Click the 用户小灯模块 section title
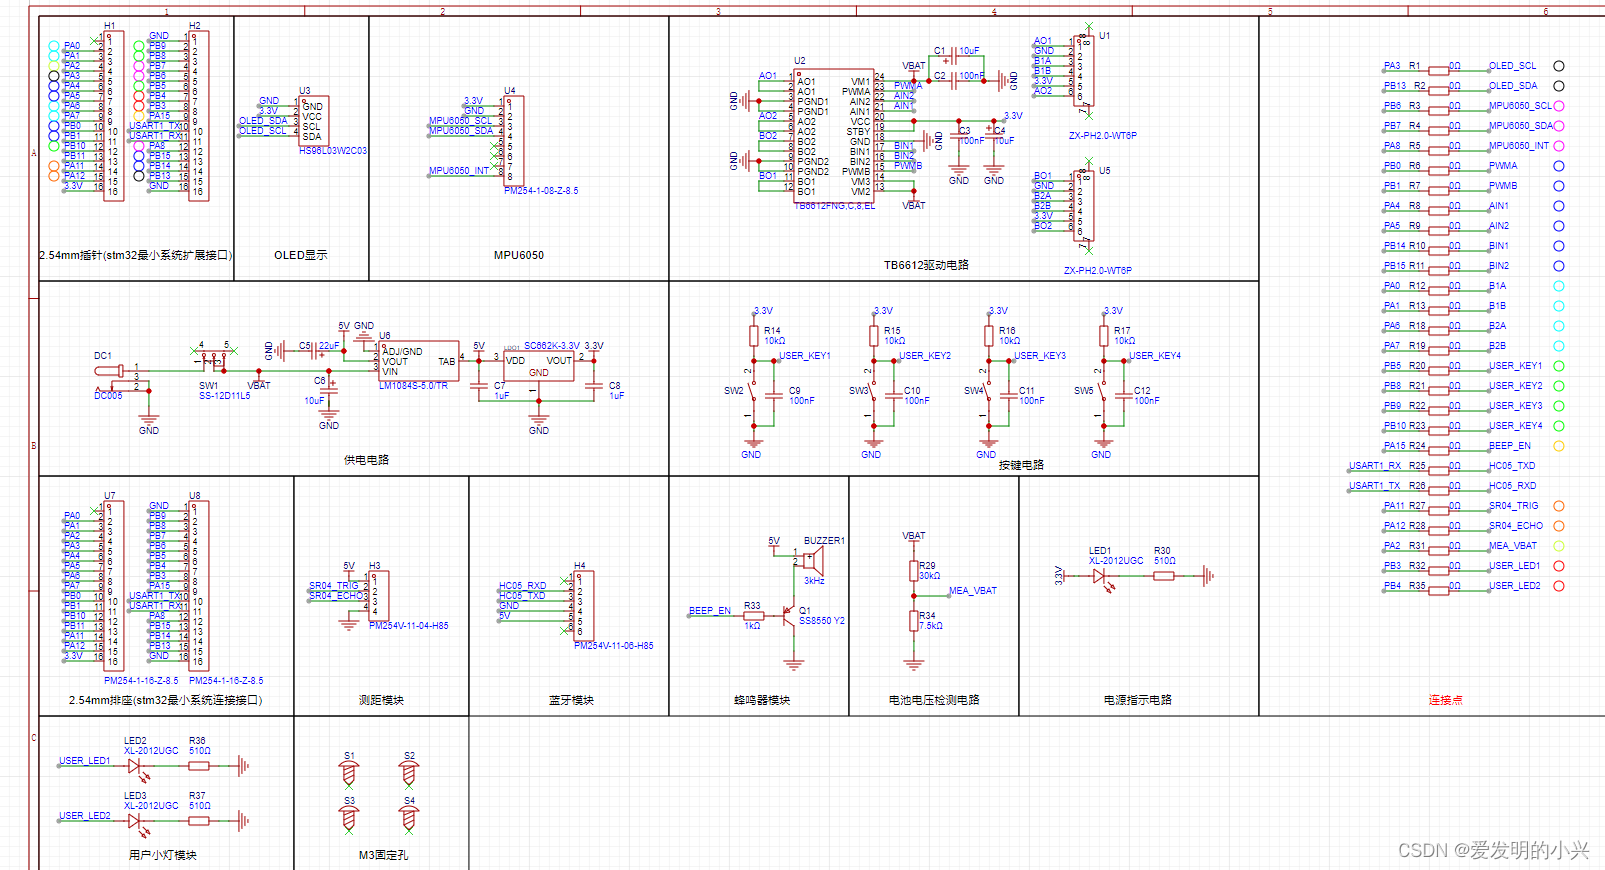Viewport: 1605px width, 870px height. (x=163, y=856)
